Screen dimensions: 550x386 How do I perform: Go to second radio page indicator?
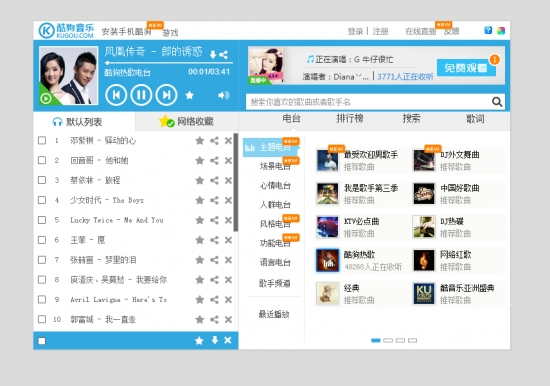point(388,340)
